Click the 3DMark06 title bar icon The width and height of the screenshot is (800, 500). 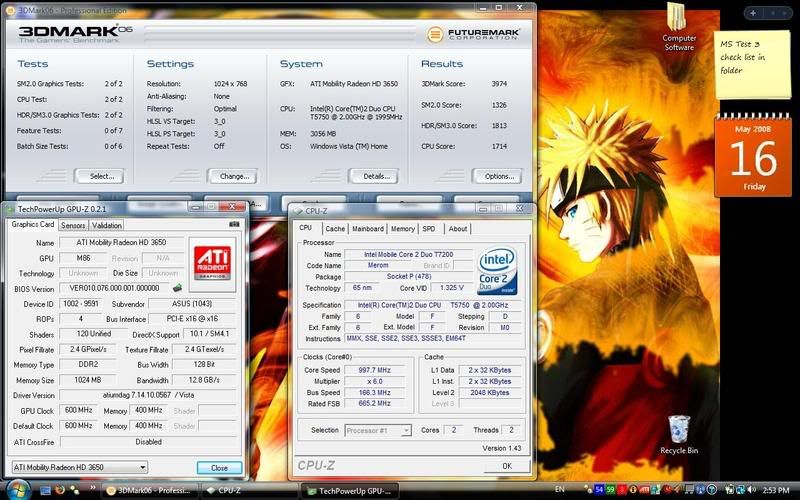[10, 11]
